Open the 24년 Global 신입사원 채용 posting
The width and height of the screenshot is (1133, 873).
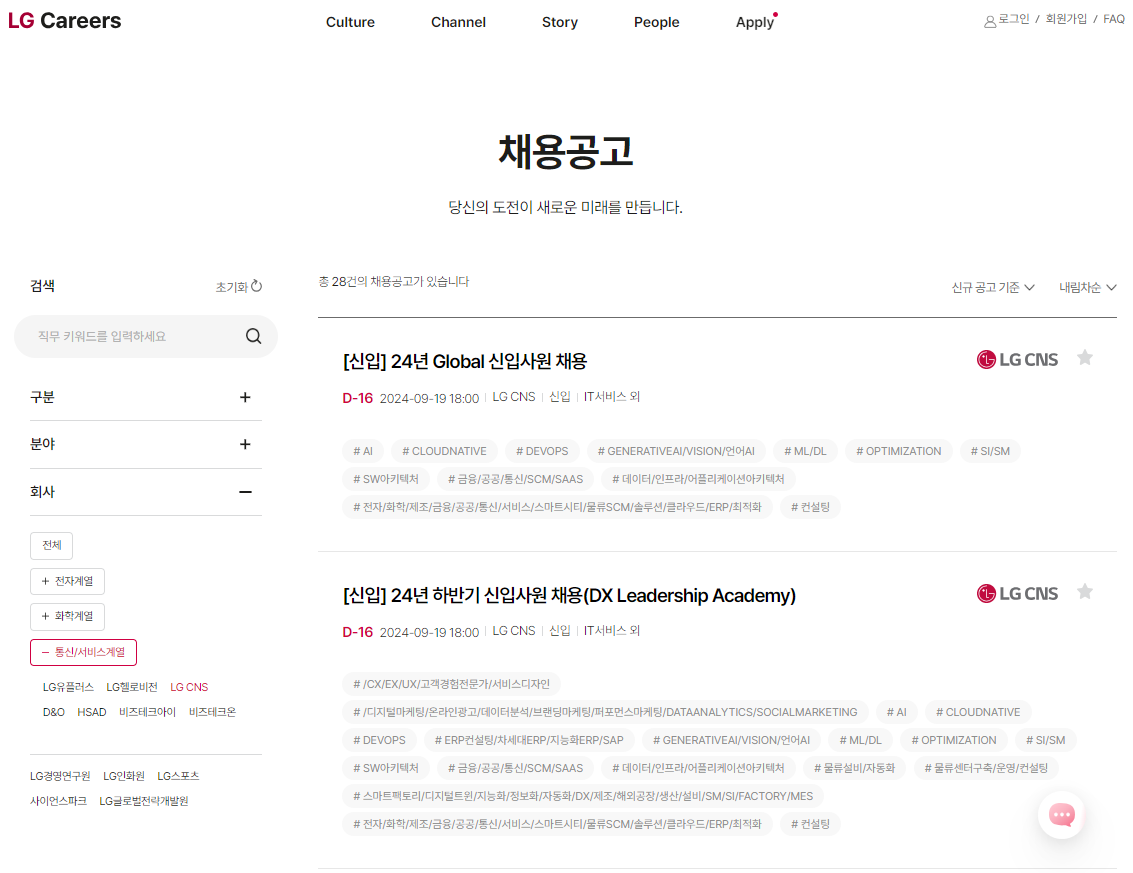pyautogui.click(x=465, y=361)
